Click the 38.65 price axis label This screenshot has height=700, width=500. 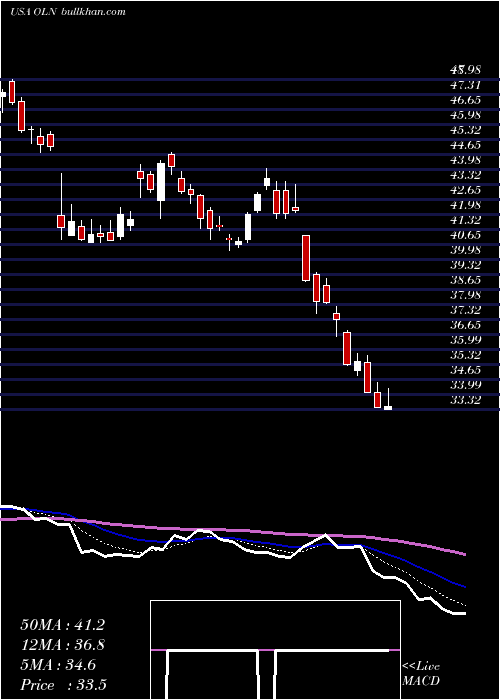point(466,280)
